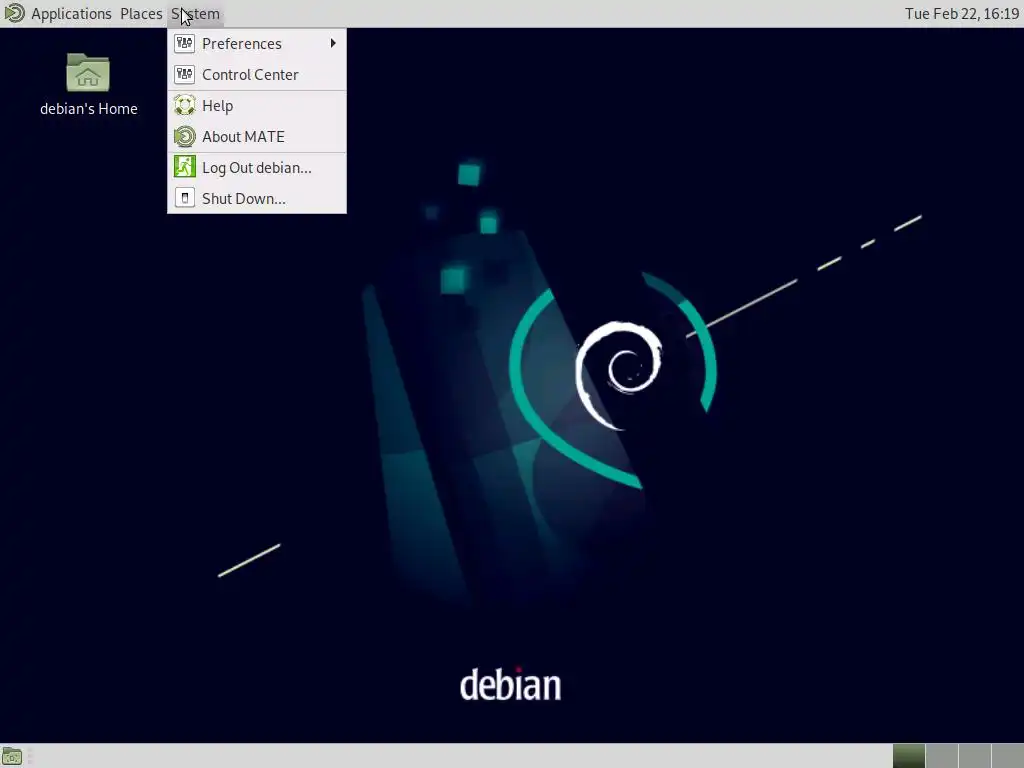Screen dimensions: 1024x768
Task: Switch to the second workspace in the switcher
Action: click(942, 756)
